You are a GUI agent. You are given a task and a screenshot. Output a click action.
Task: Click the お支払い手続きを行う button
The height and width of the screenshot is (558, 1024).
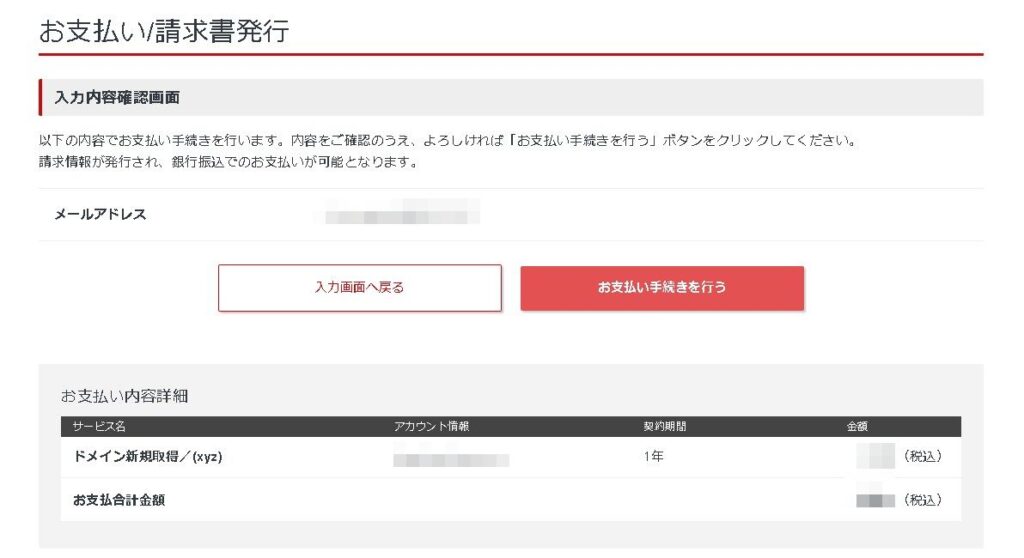coord(662,288)
